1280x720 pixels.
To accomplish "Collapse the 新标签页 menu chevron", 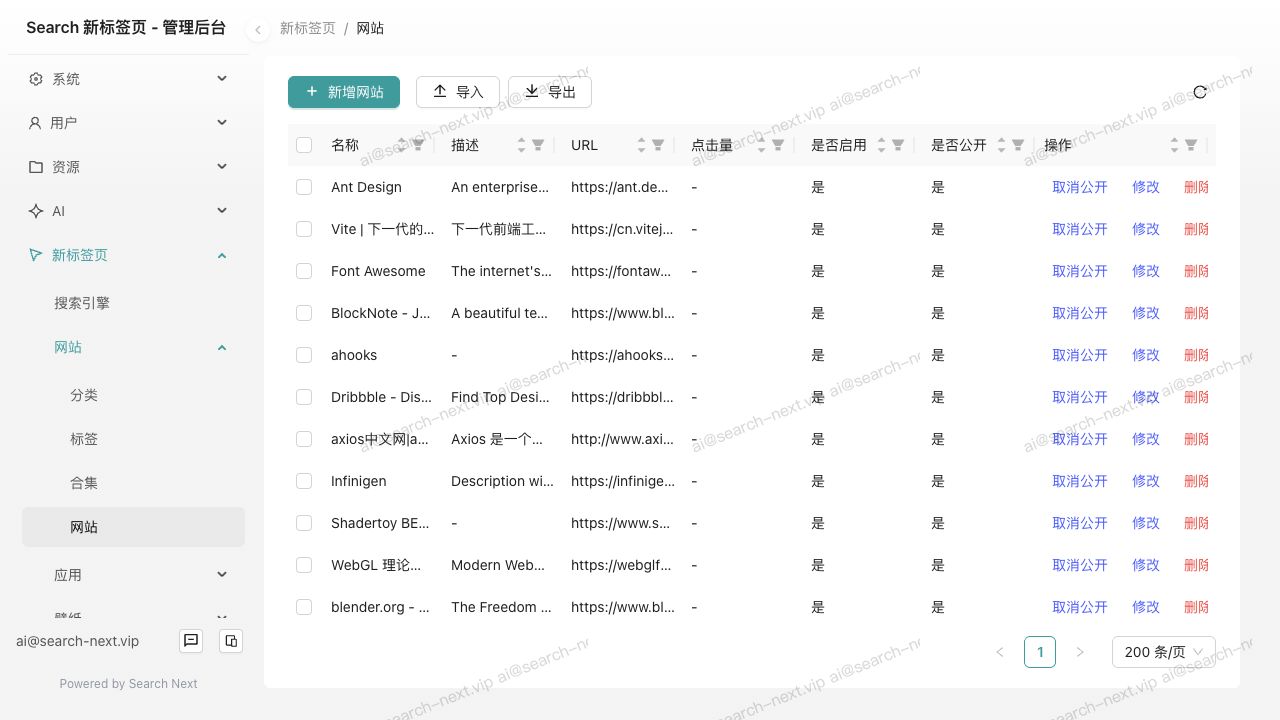I will pos(222,255).
